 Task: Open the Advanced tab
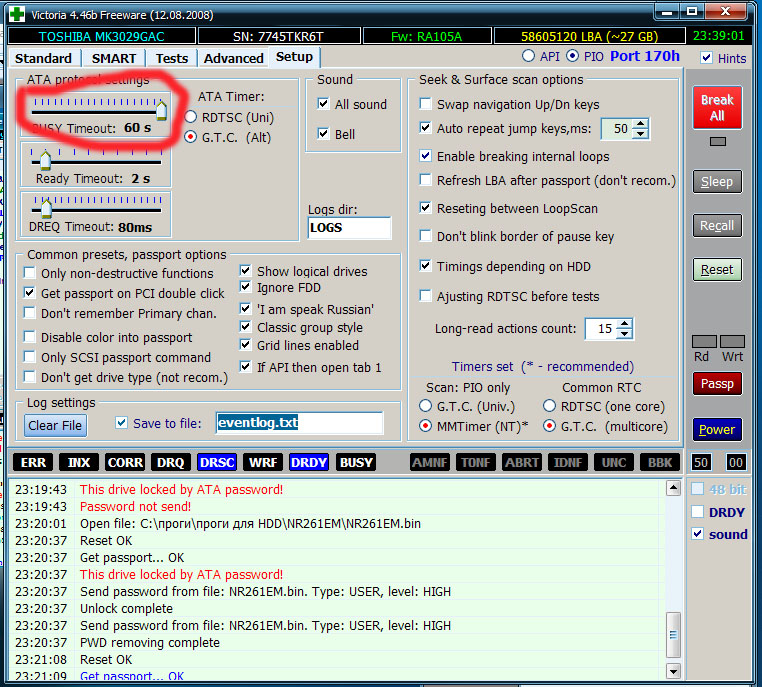point(233,58)
